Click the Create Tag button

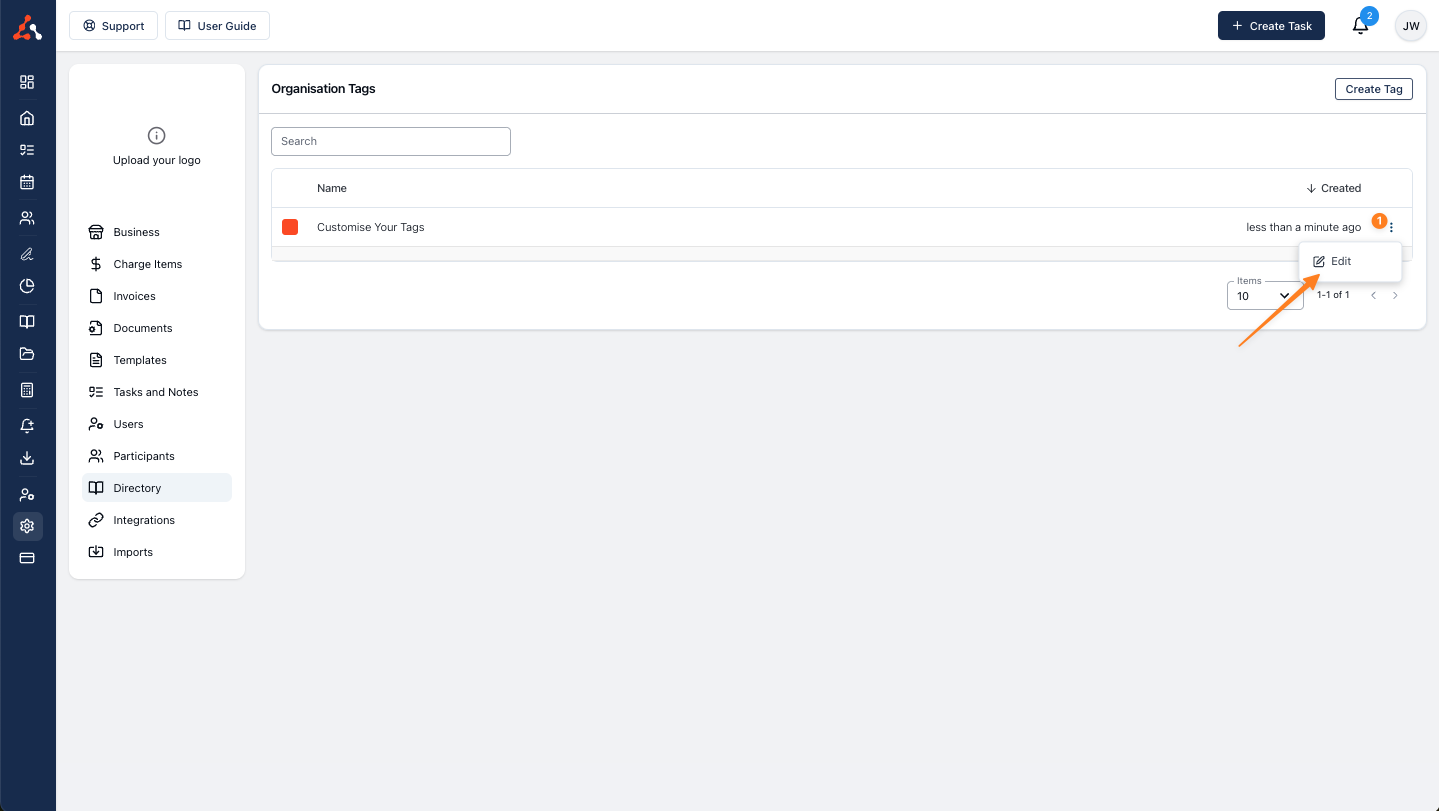tap(1373, 89)
